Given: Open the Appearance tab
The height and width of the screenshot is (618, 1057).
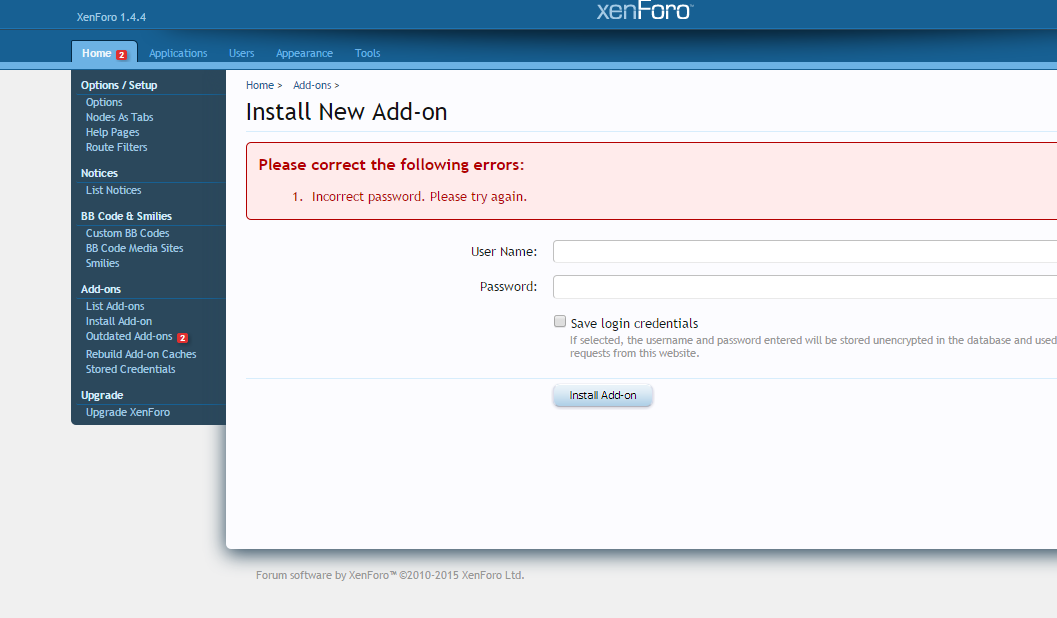Looking at the screenshot, I should 304,53.
